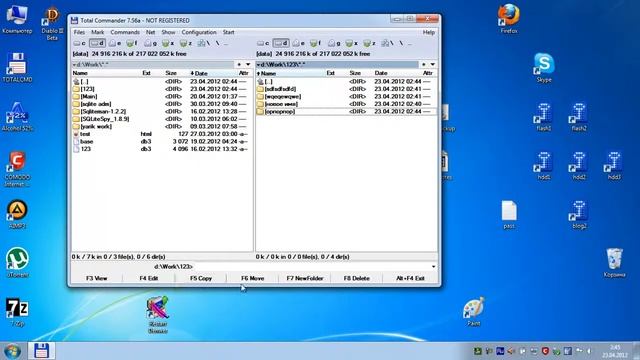
Task: Open the Windows Start menu orb
Action: point(12,351)
